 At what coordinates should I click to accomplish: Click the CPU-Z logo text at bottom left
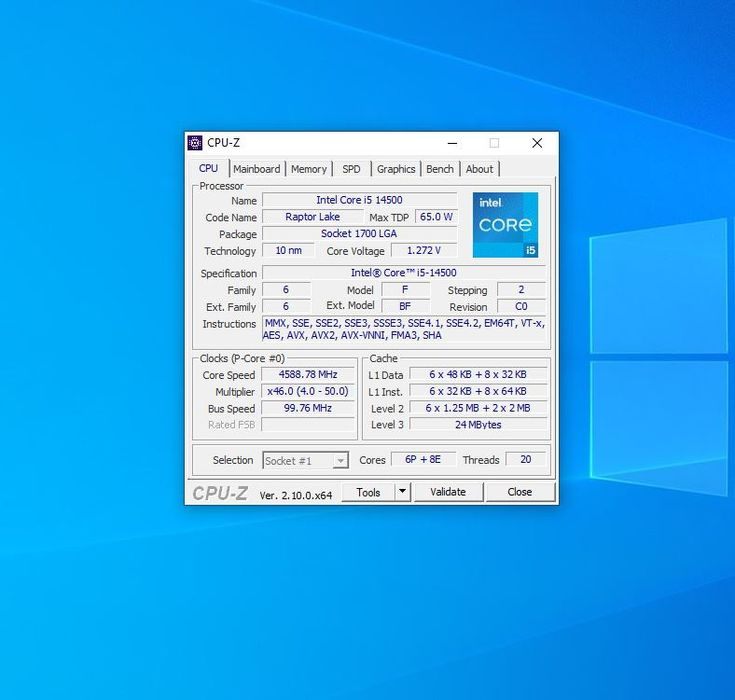pyautogui.click(x=220, y=493)
